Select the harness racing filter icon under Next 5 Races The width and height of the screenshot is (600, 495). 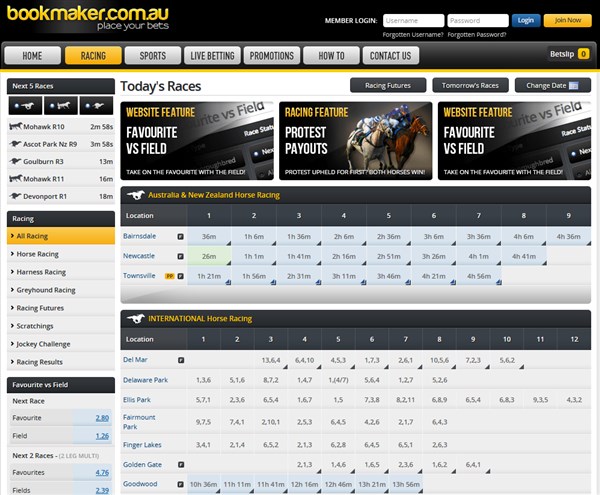pos(61,105)
